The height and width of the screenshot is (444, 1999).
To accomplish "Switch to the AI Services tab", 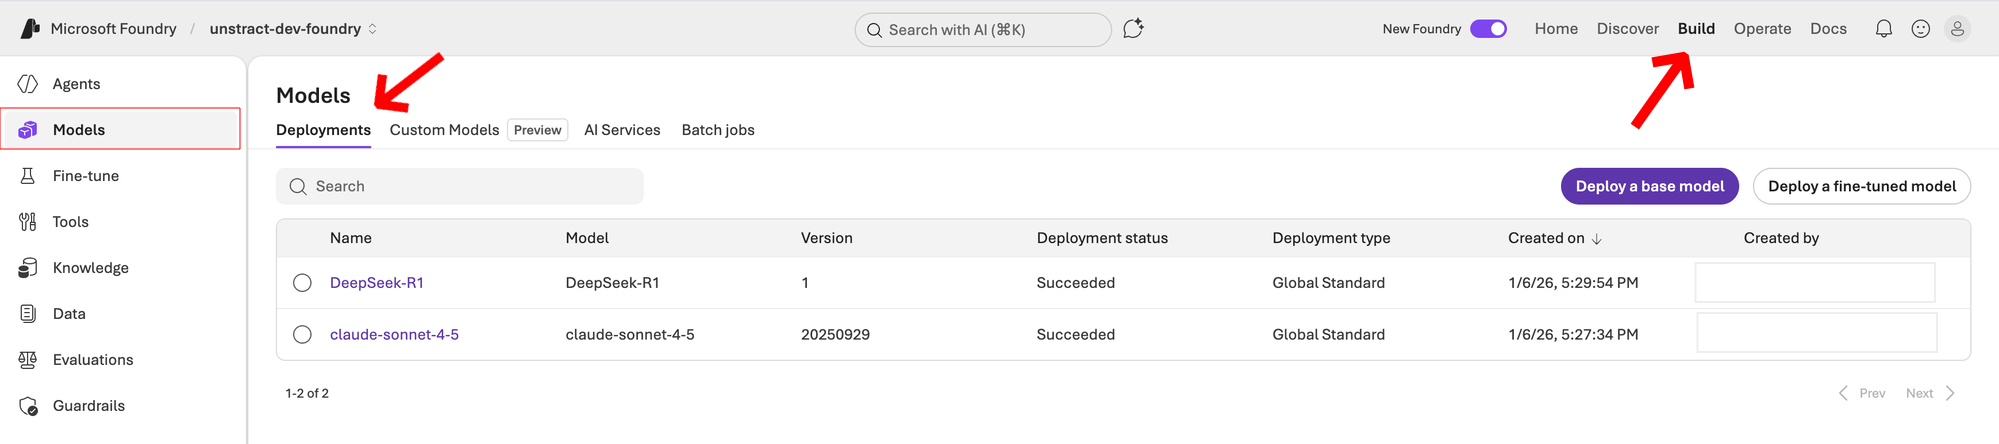I will point(622,130).
